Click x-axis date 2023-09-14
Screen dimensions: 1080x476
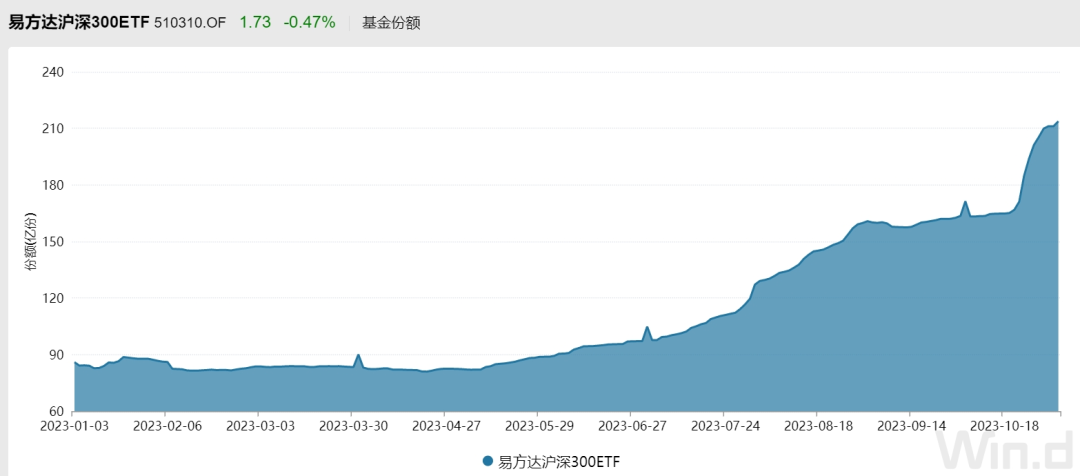coord(909,426)
